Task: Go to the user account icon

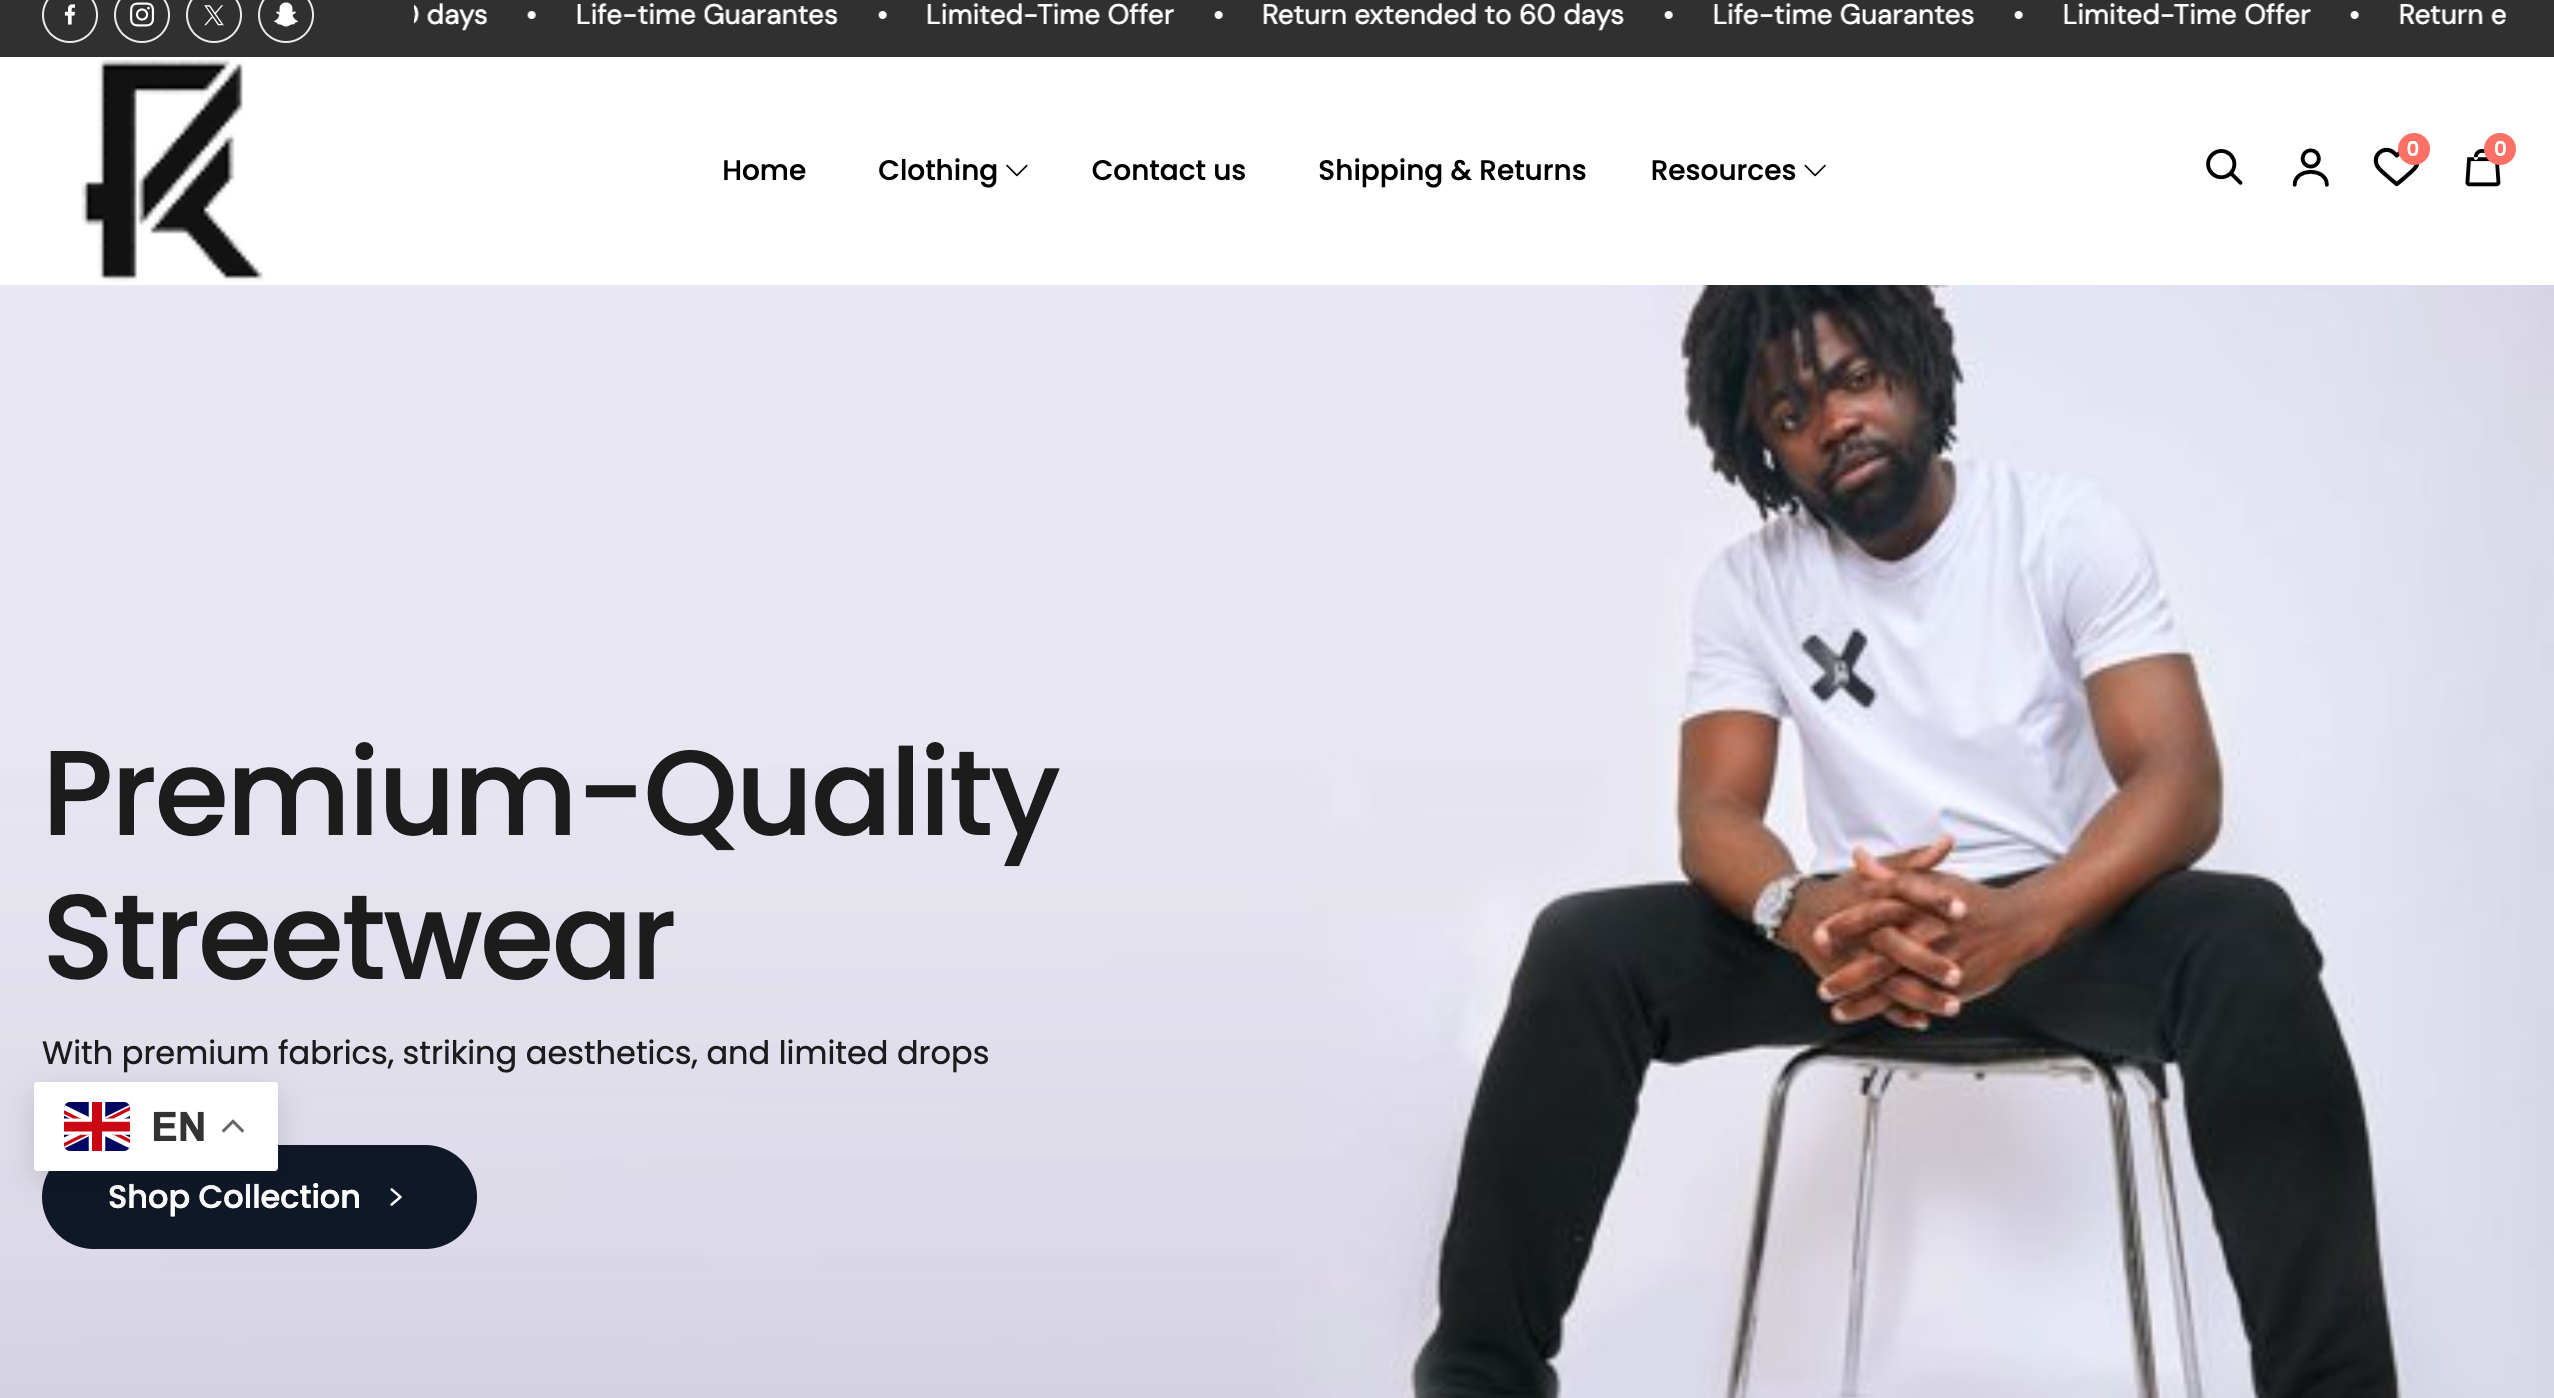Action: coord(2310,168)
